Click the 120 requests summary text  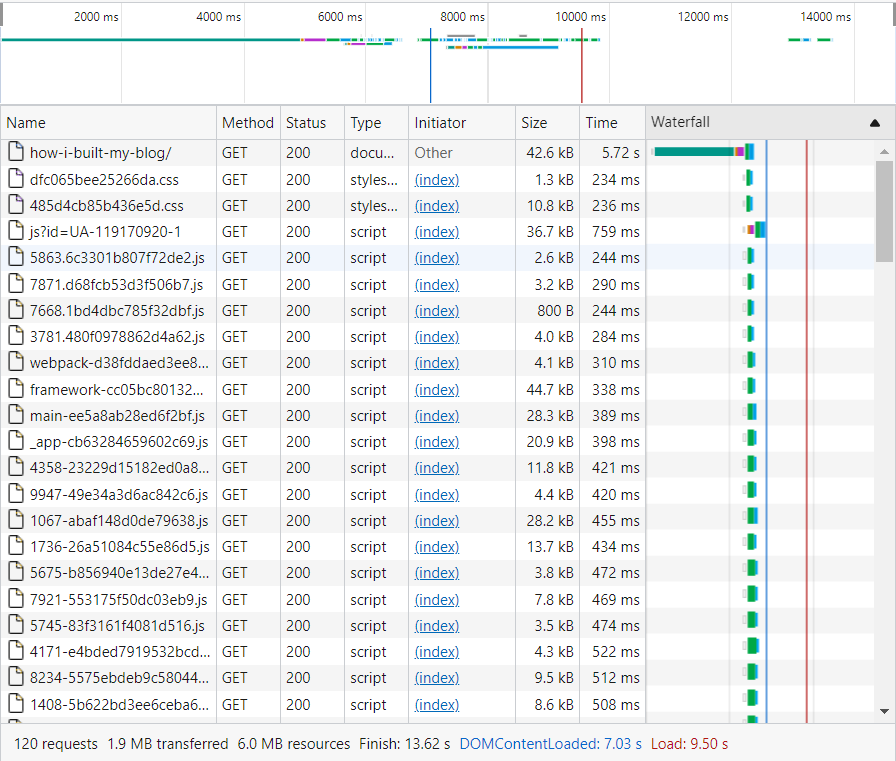pos(56,744)
